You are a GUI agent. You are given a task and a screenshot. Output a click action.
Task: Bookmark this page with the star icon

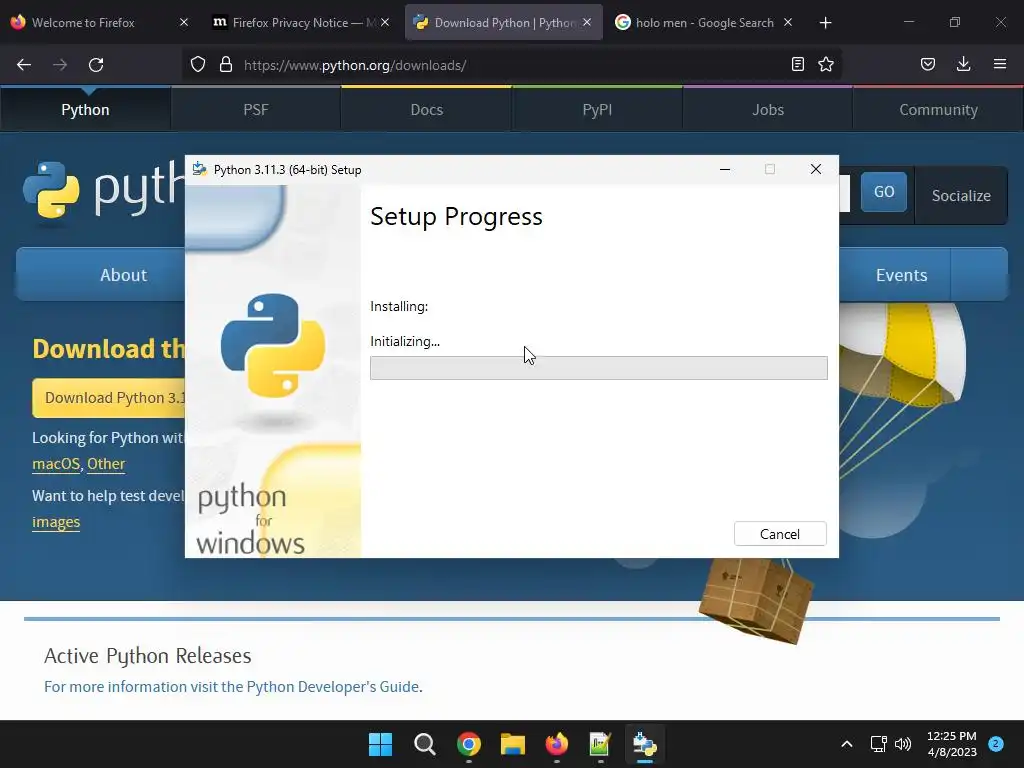click(x=826, y=65)
